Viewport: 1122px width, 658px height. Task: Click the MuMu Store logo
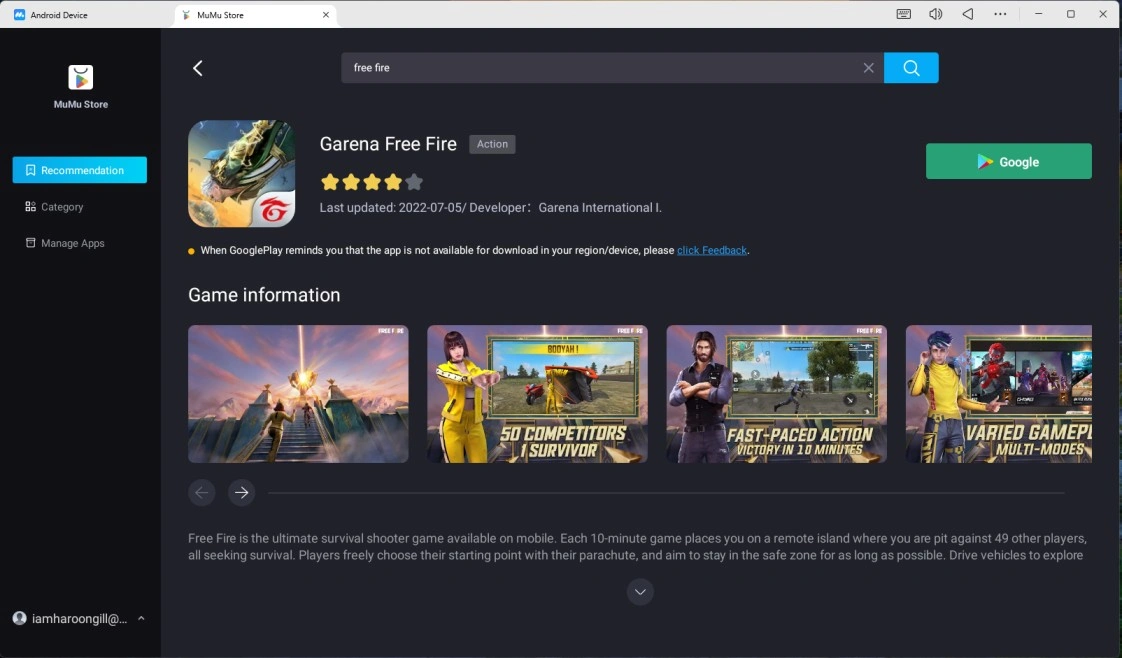79,78
